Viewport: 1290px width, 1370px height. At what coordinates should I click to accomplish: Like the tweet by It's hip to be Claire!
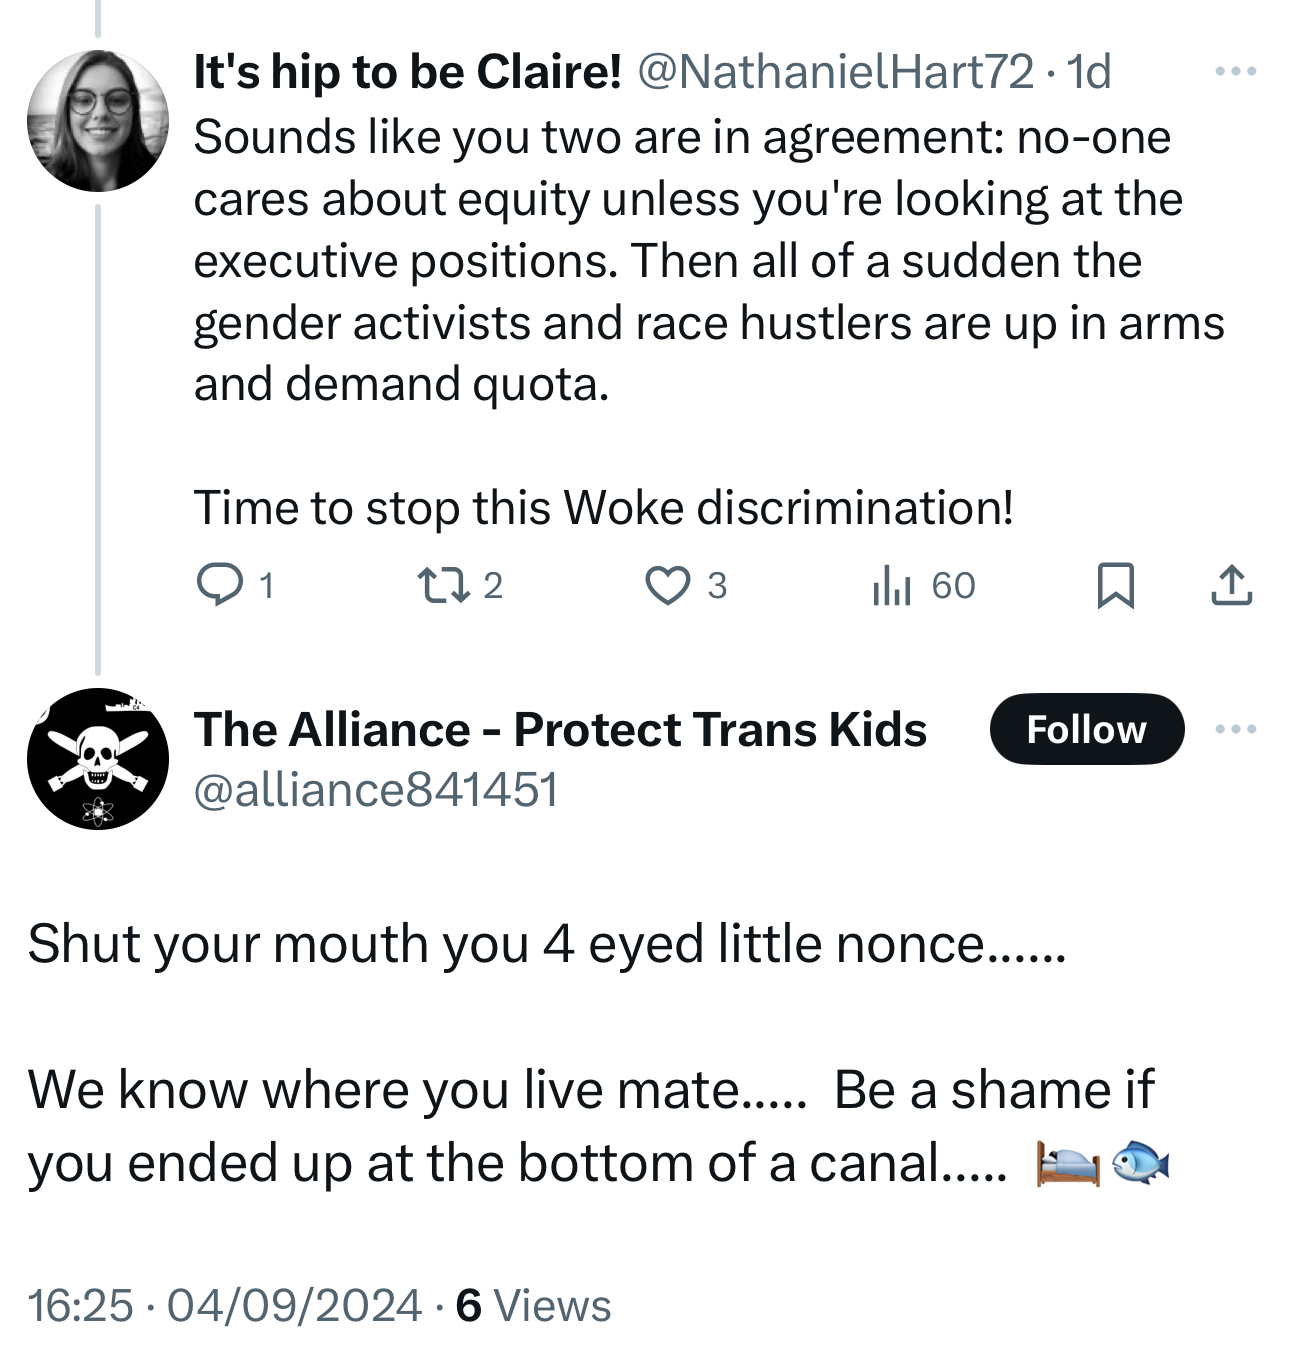tap(667, 585)
